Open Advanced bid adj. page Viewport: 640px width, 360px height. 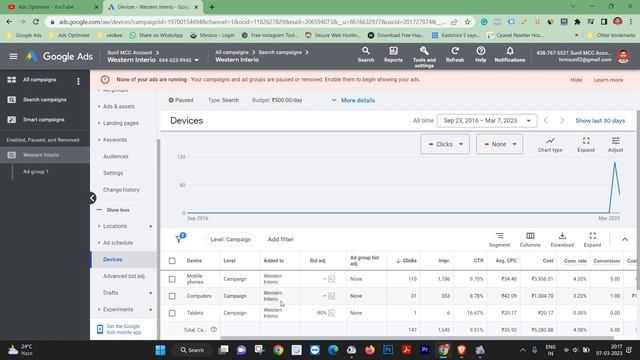coord(124,276)
